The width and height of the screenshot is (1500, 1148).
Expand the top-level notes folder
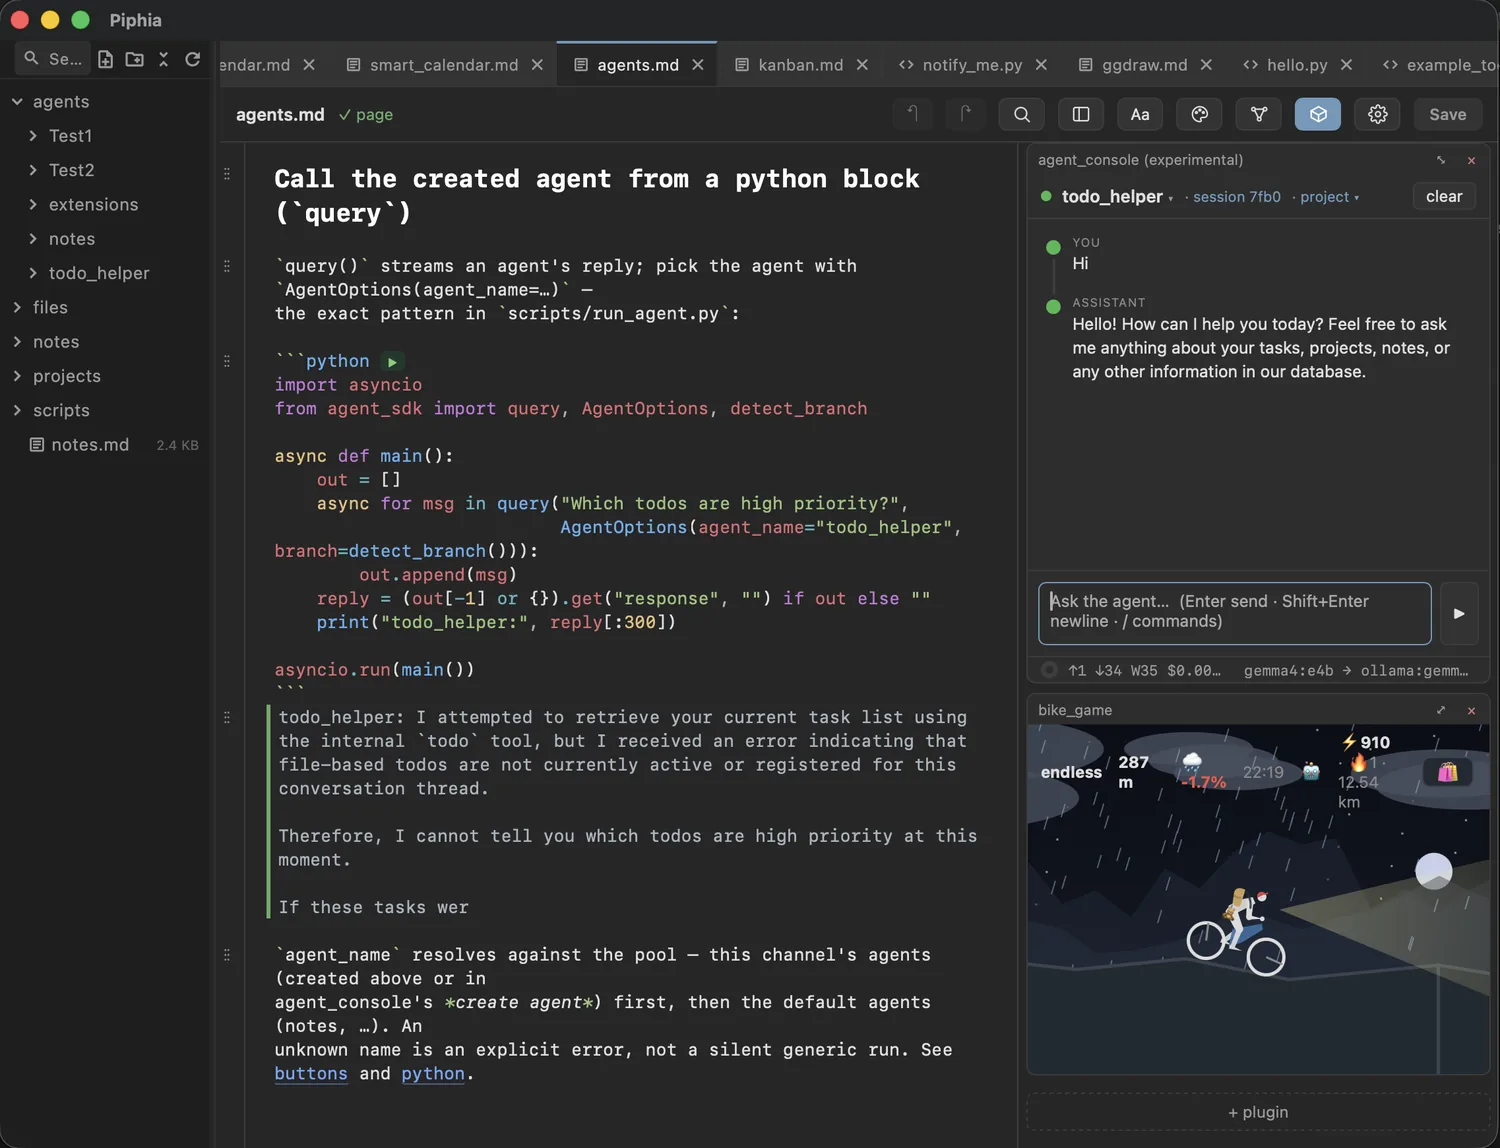(x=17, y=342)
